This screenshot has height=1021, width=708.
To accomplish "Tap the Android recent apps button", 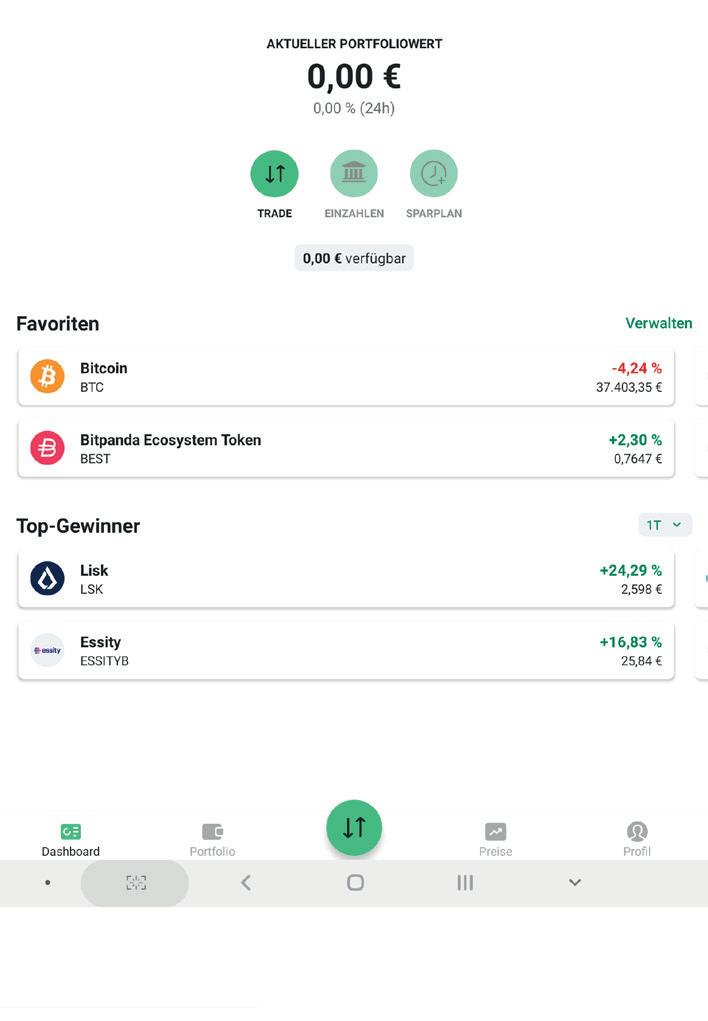I will click(x=465, y=882).
